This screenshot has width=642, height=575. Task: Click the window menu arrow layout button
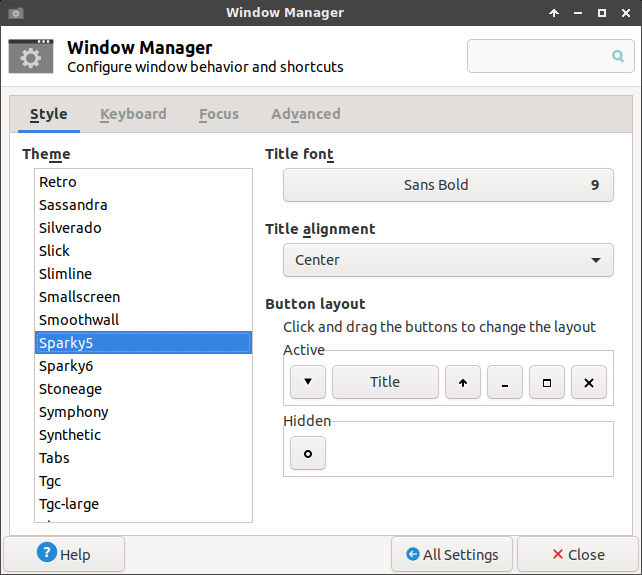pyautogui.click(x=308, y=382)
